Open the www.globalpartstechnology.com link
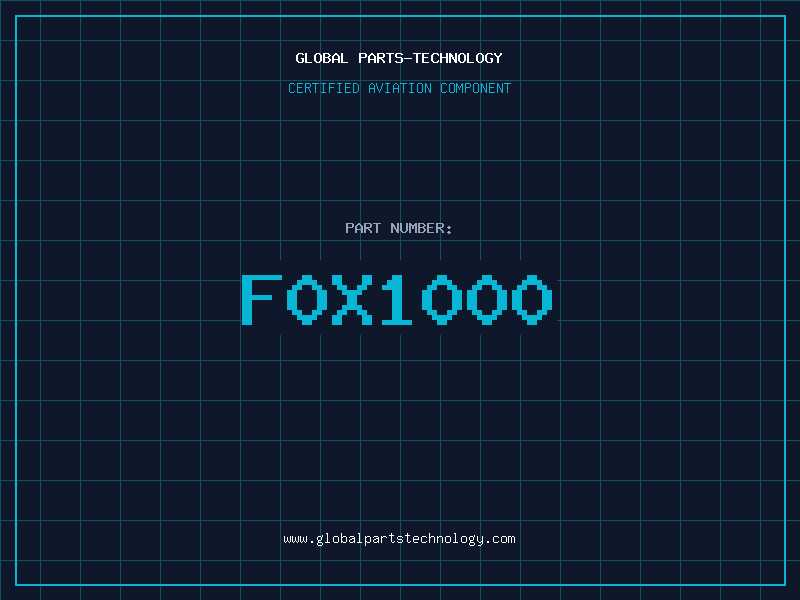 click(399, 539)
